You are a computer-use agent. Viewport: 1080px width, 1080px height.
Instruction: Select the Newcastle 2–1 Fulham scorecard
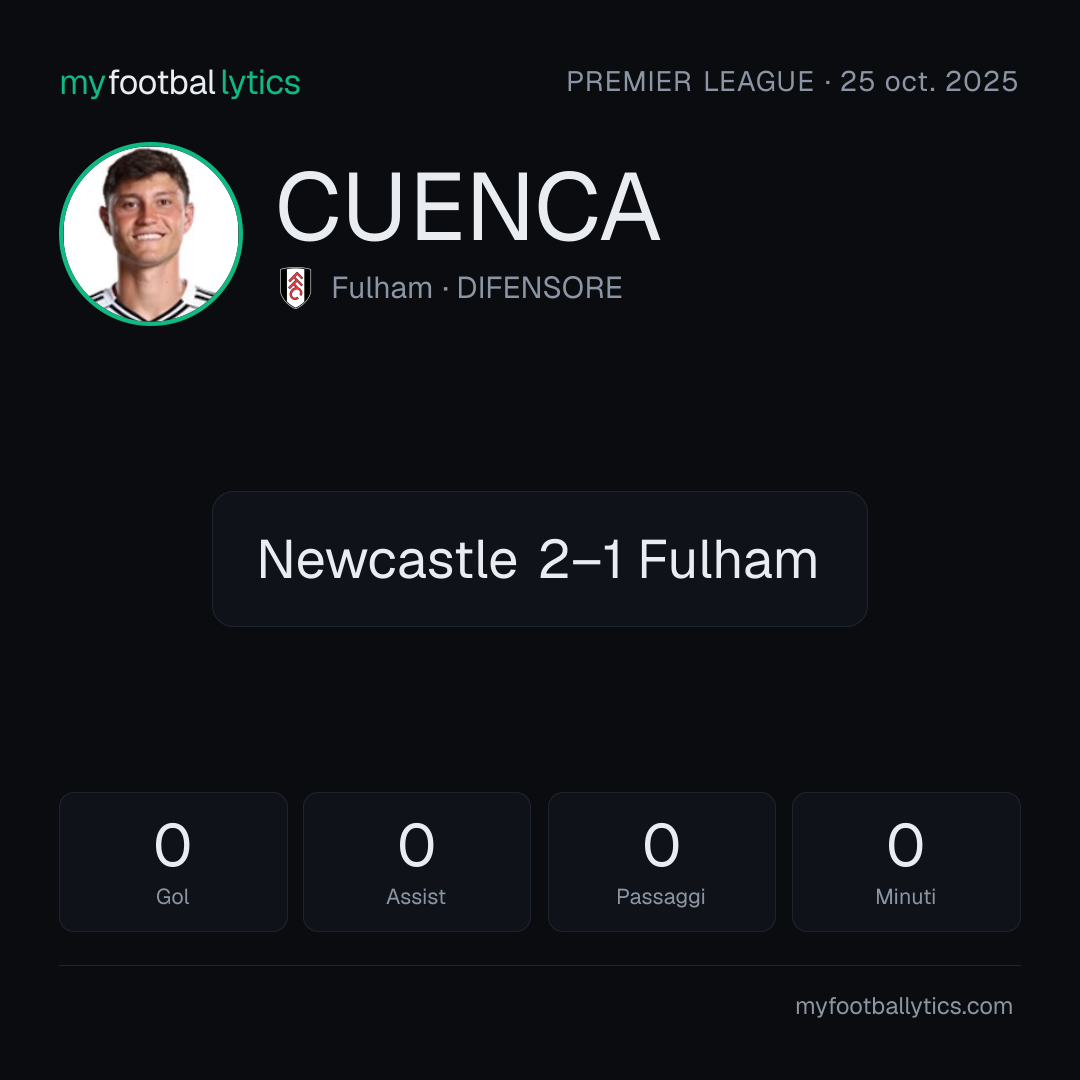point(539,559)
